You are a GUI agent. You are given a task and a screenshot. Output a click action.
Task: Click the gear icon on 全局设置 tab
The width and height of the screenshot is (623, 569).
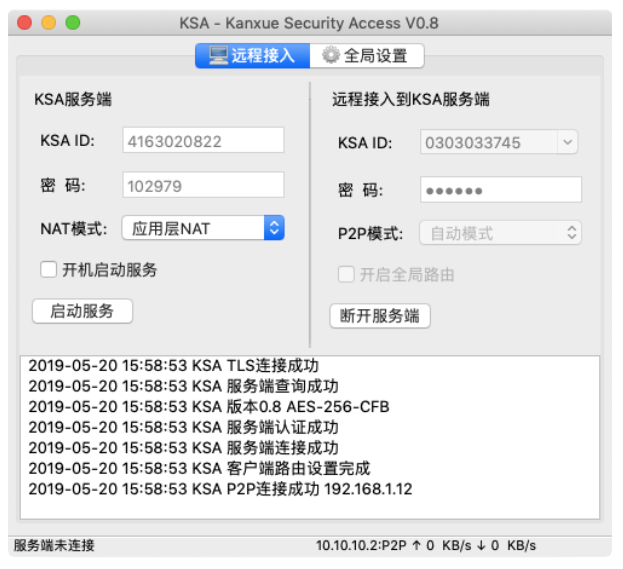pyautogui.click(x=331, y=55)
